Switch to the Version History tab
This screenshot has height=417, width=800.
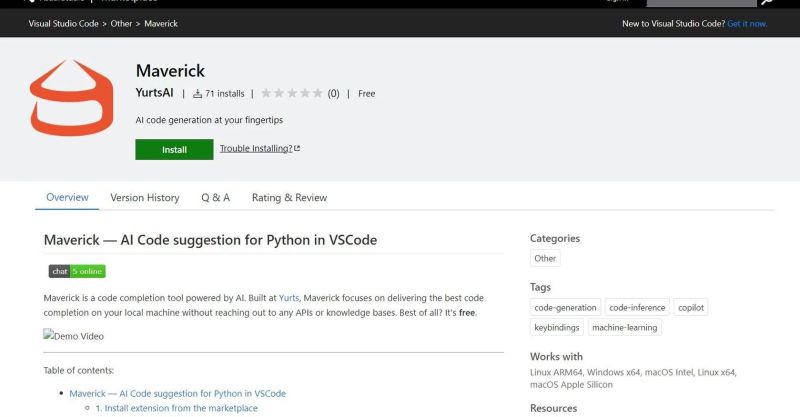click(145, 198)
